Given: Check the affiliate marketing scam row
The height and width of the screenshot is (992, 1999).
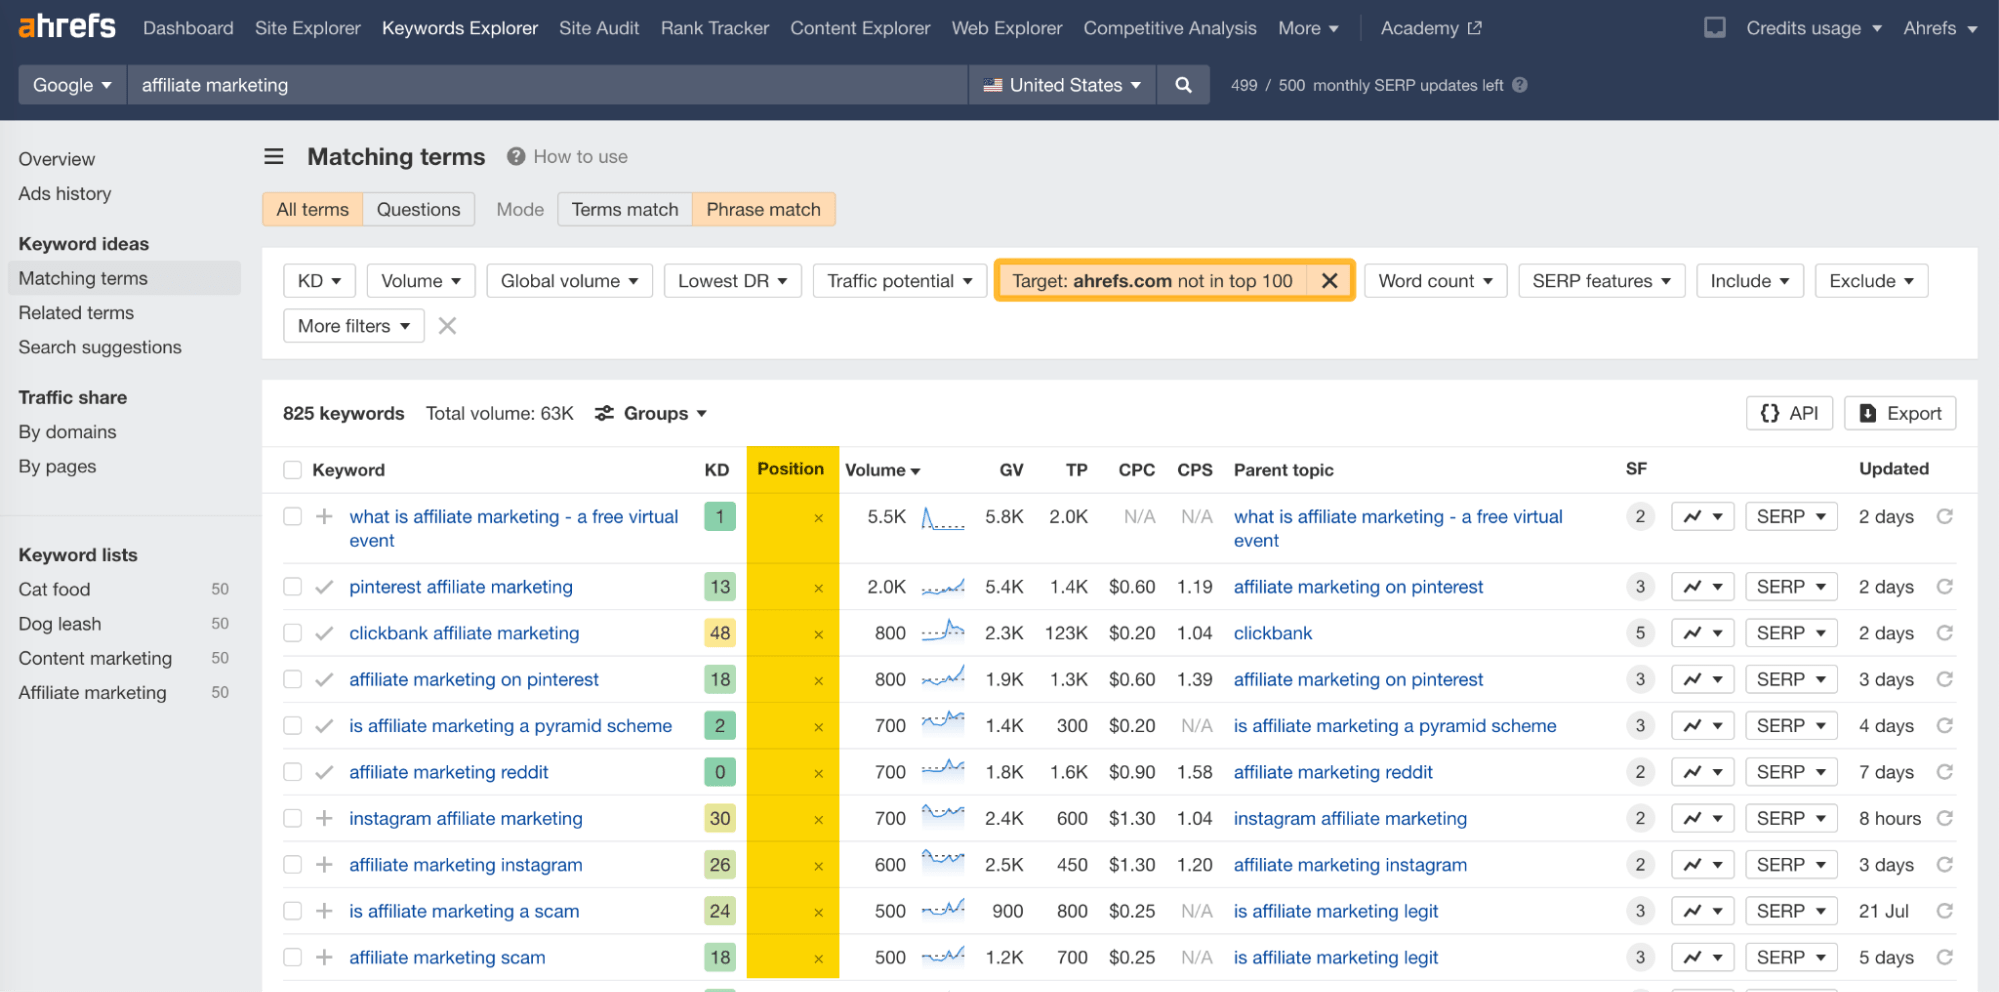Looking at the screenshot, I should pyautogui.click(x=292, y=957).
